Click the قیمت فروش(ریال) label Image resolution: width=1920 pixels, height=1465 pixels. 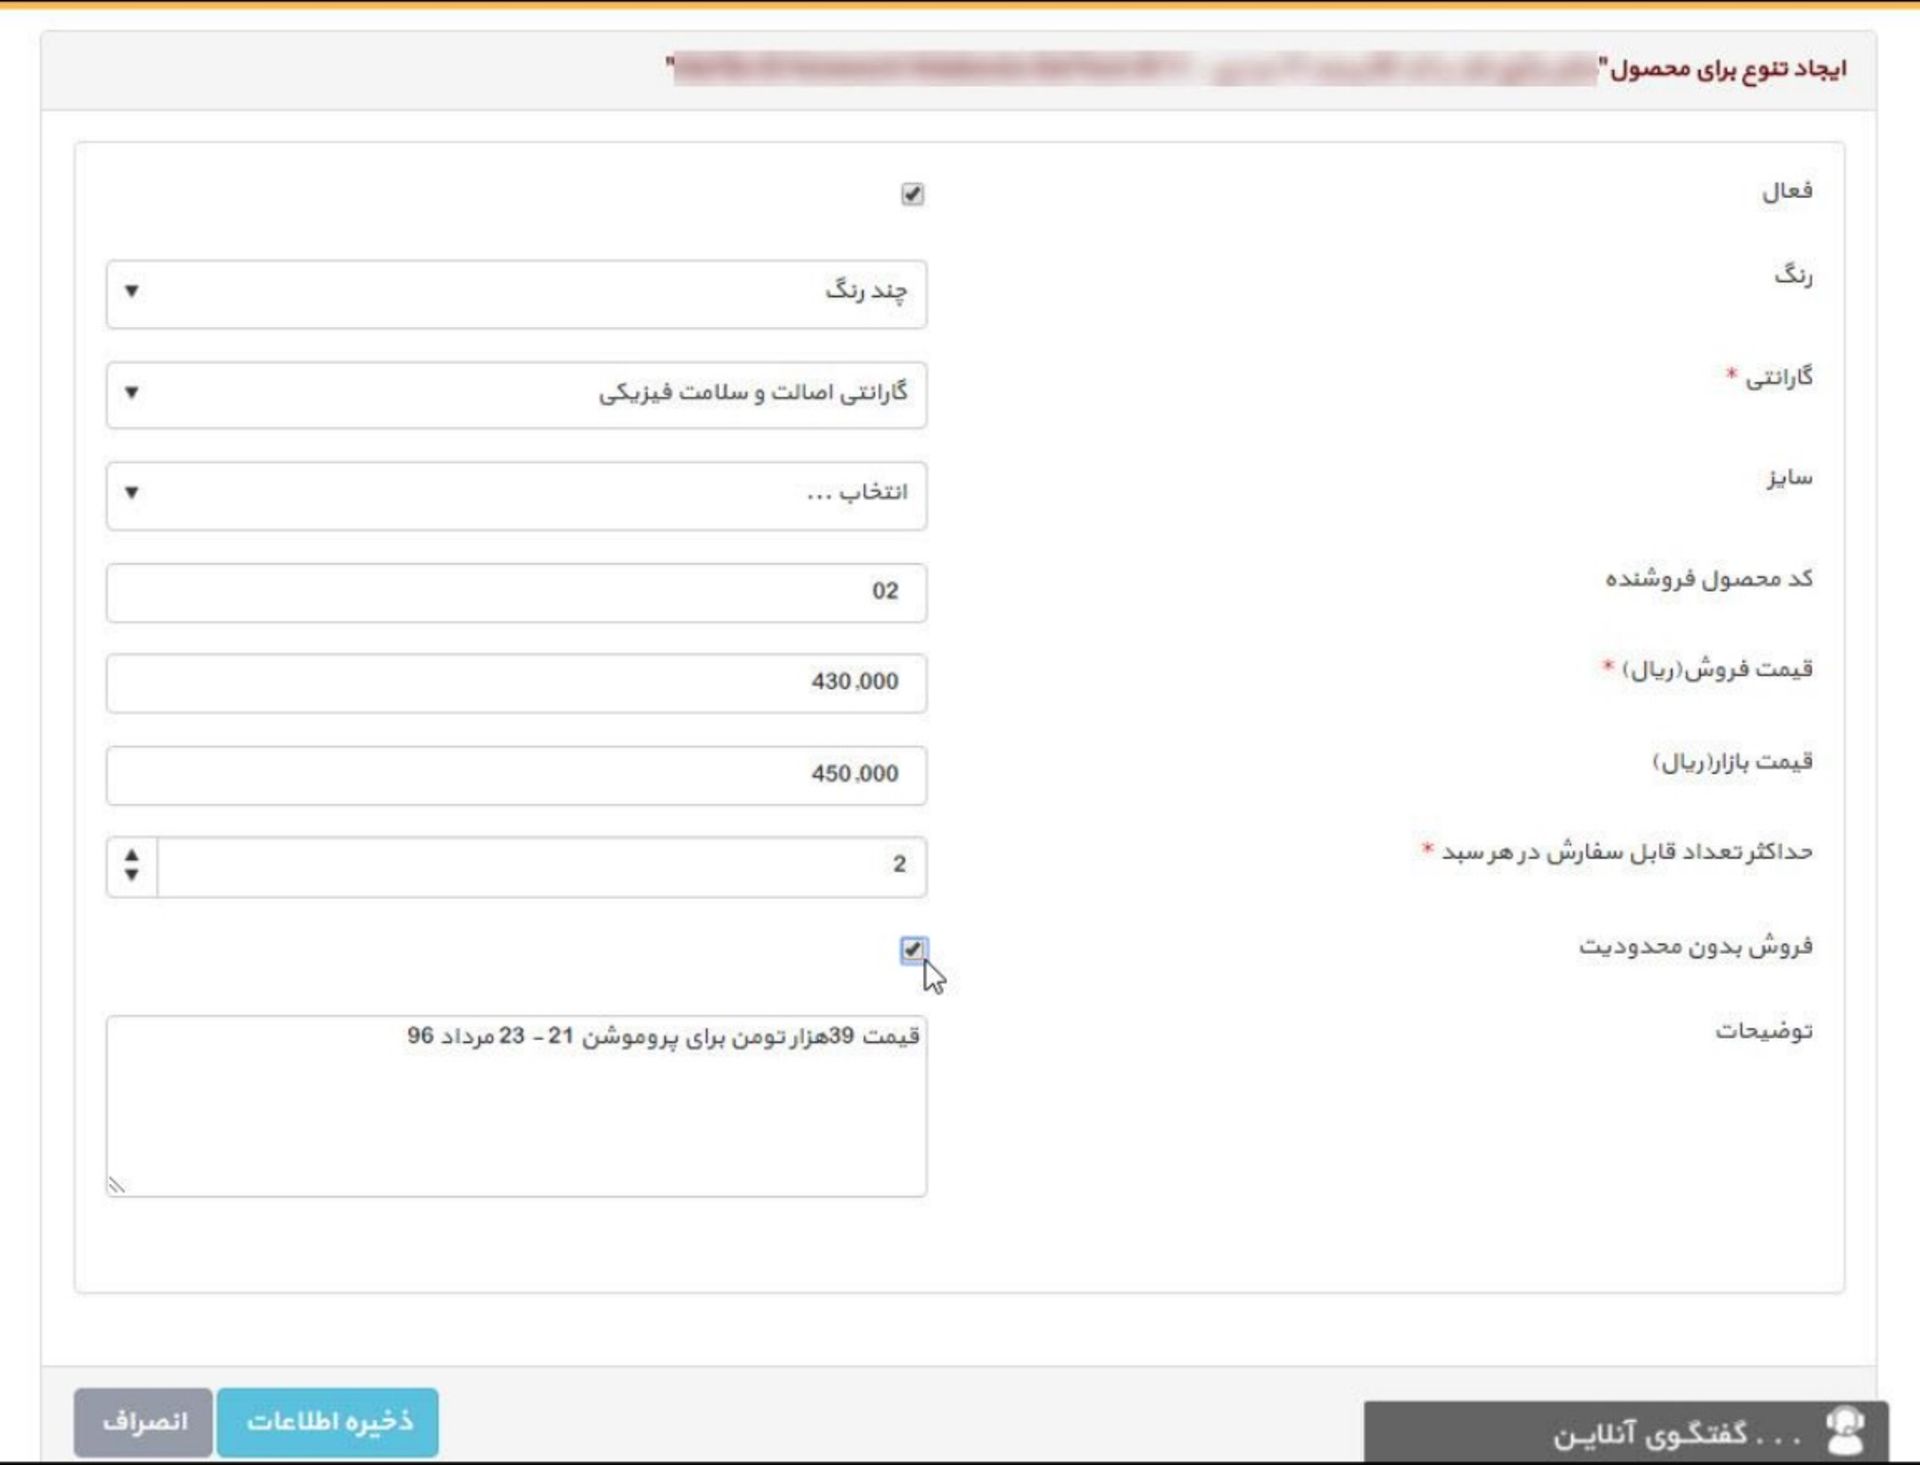[1717, 669]
